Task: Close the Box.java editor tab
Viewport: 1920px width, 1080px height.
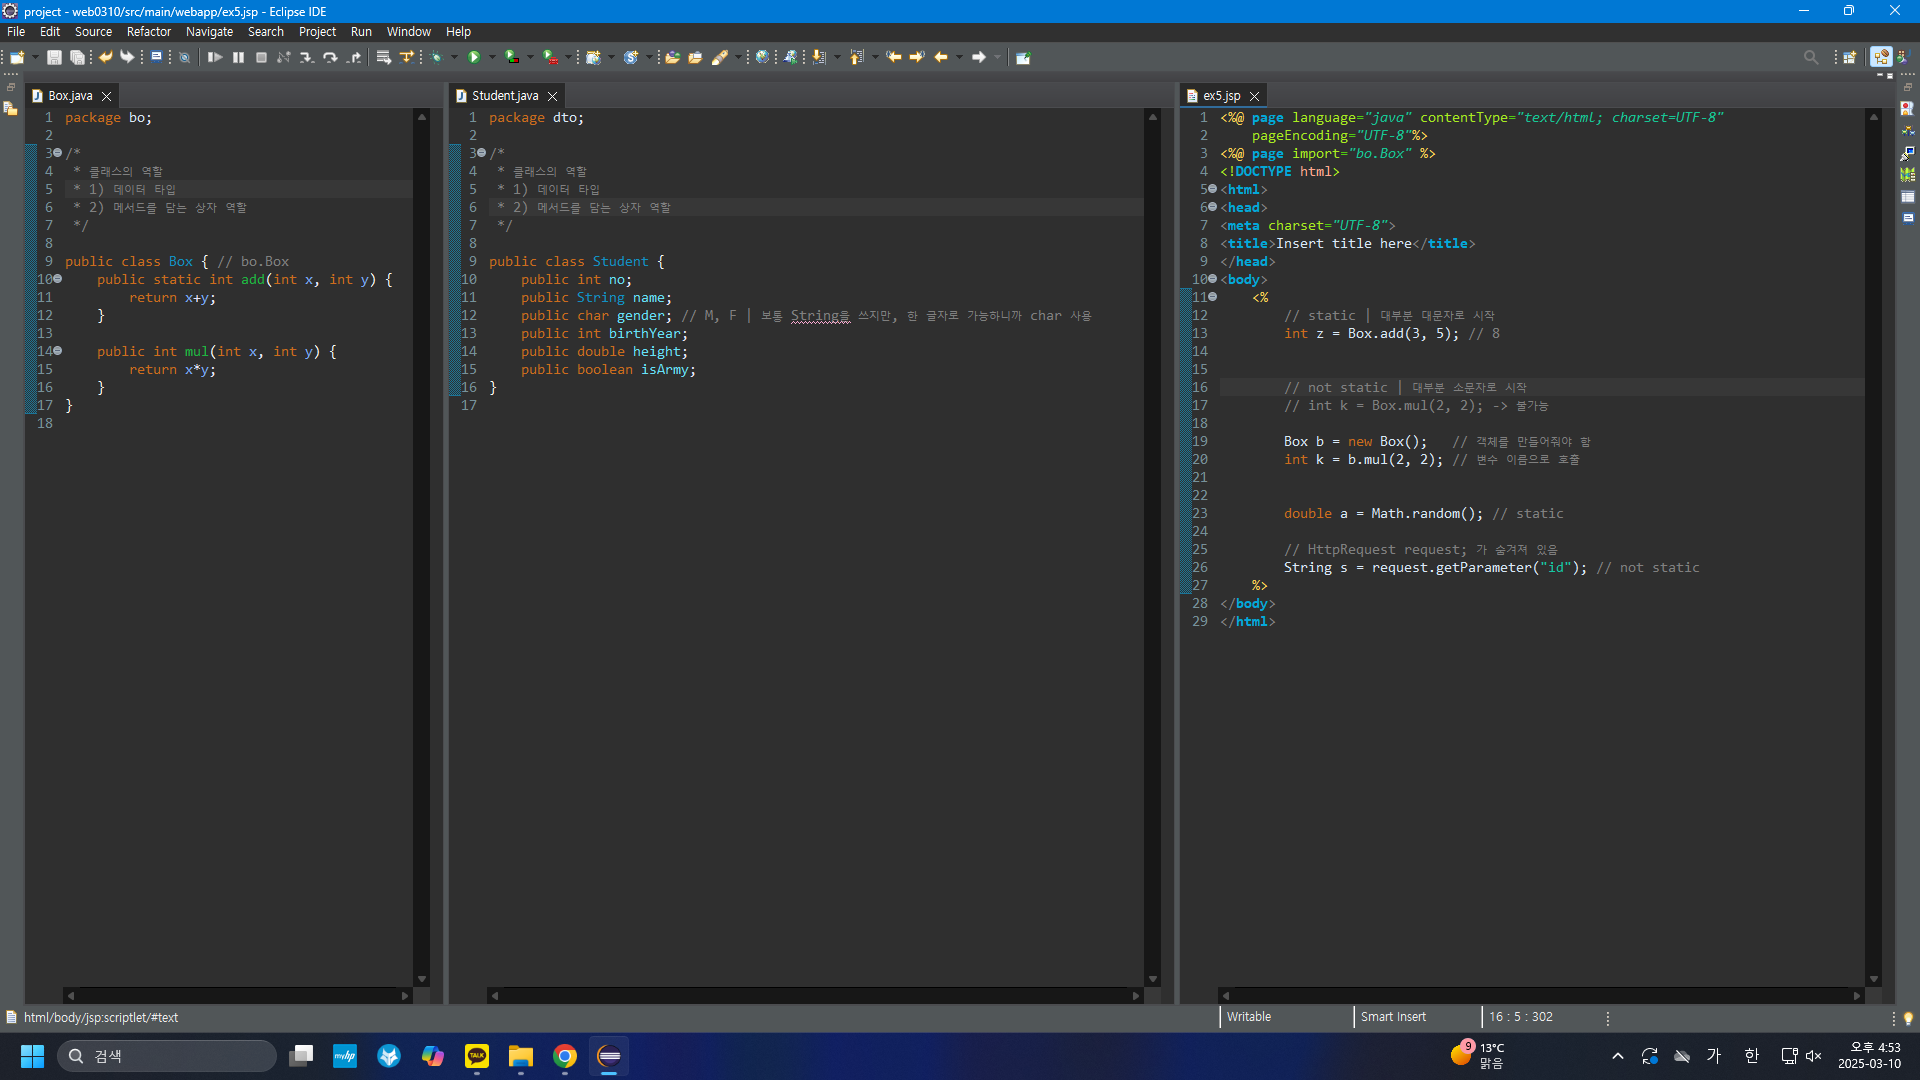Action: point(106,96)
